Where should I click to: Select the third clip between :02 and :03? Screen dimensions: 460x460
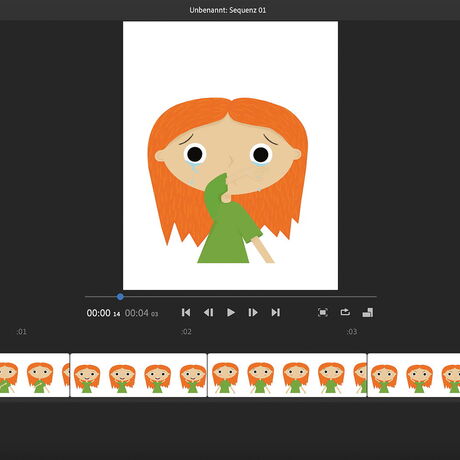[287, 375]
